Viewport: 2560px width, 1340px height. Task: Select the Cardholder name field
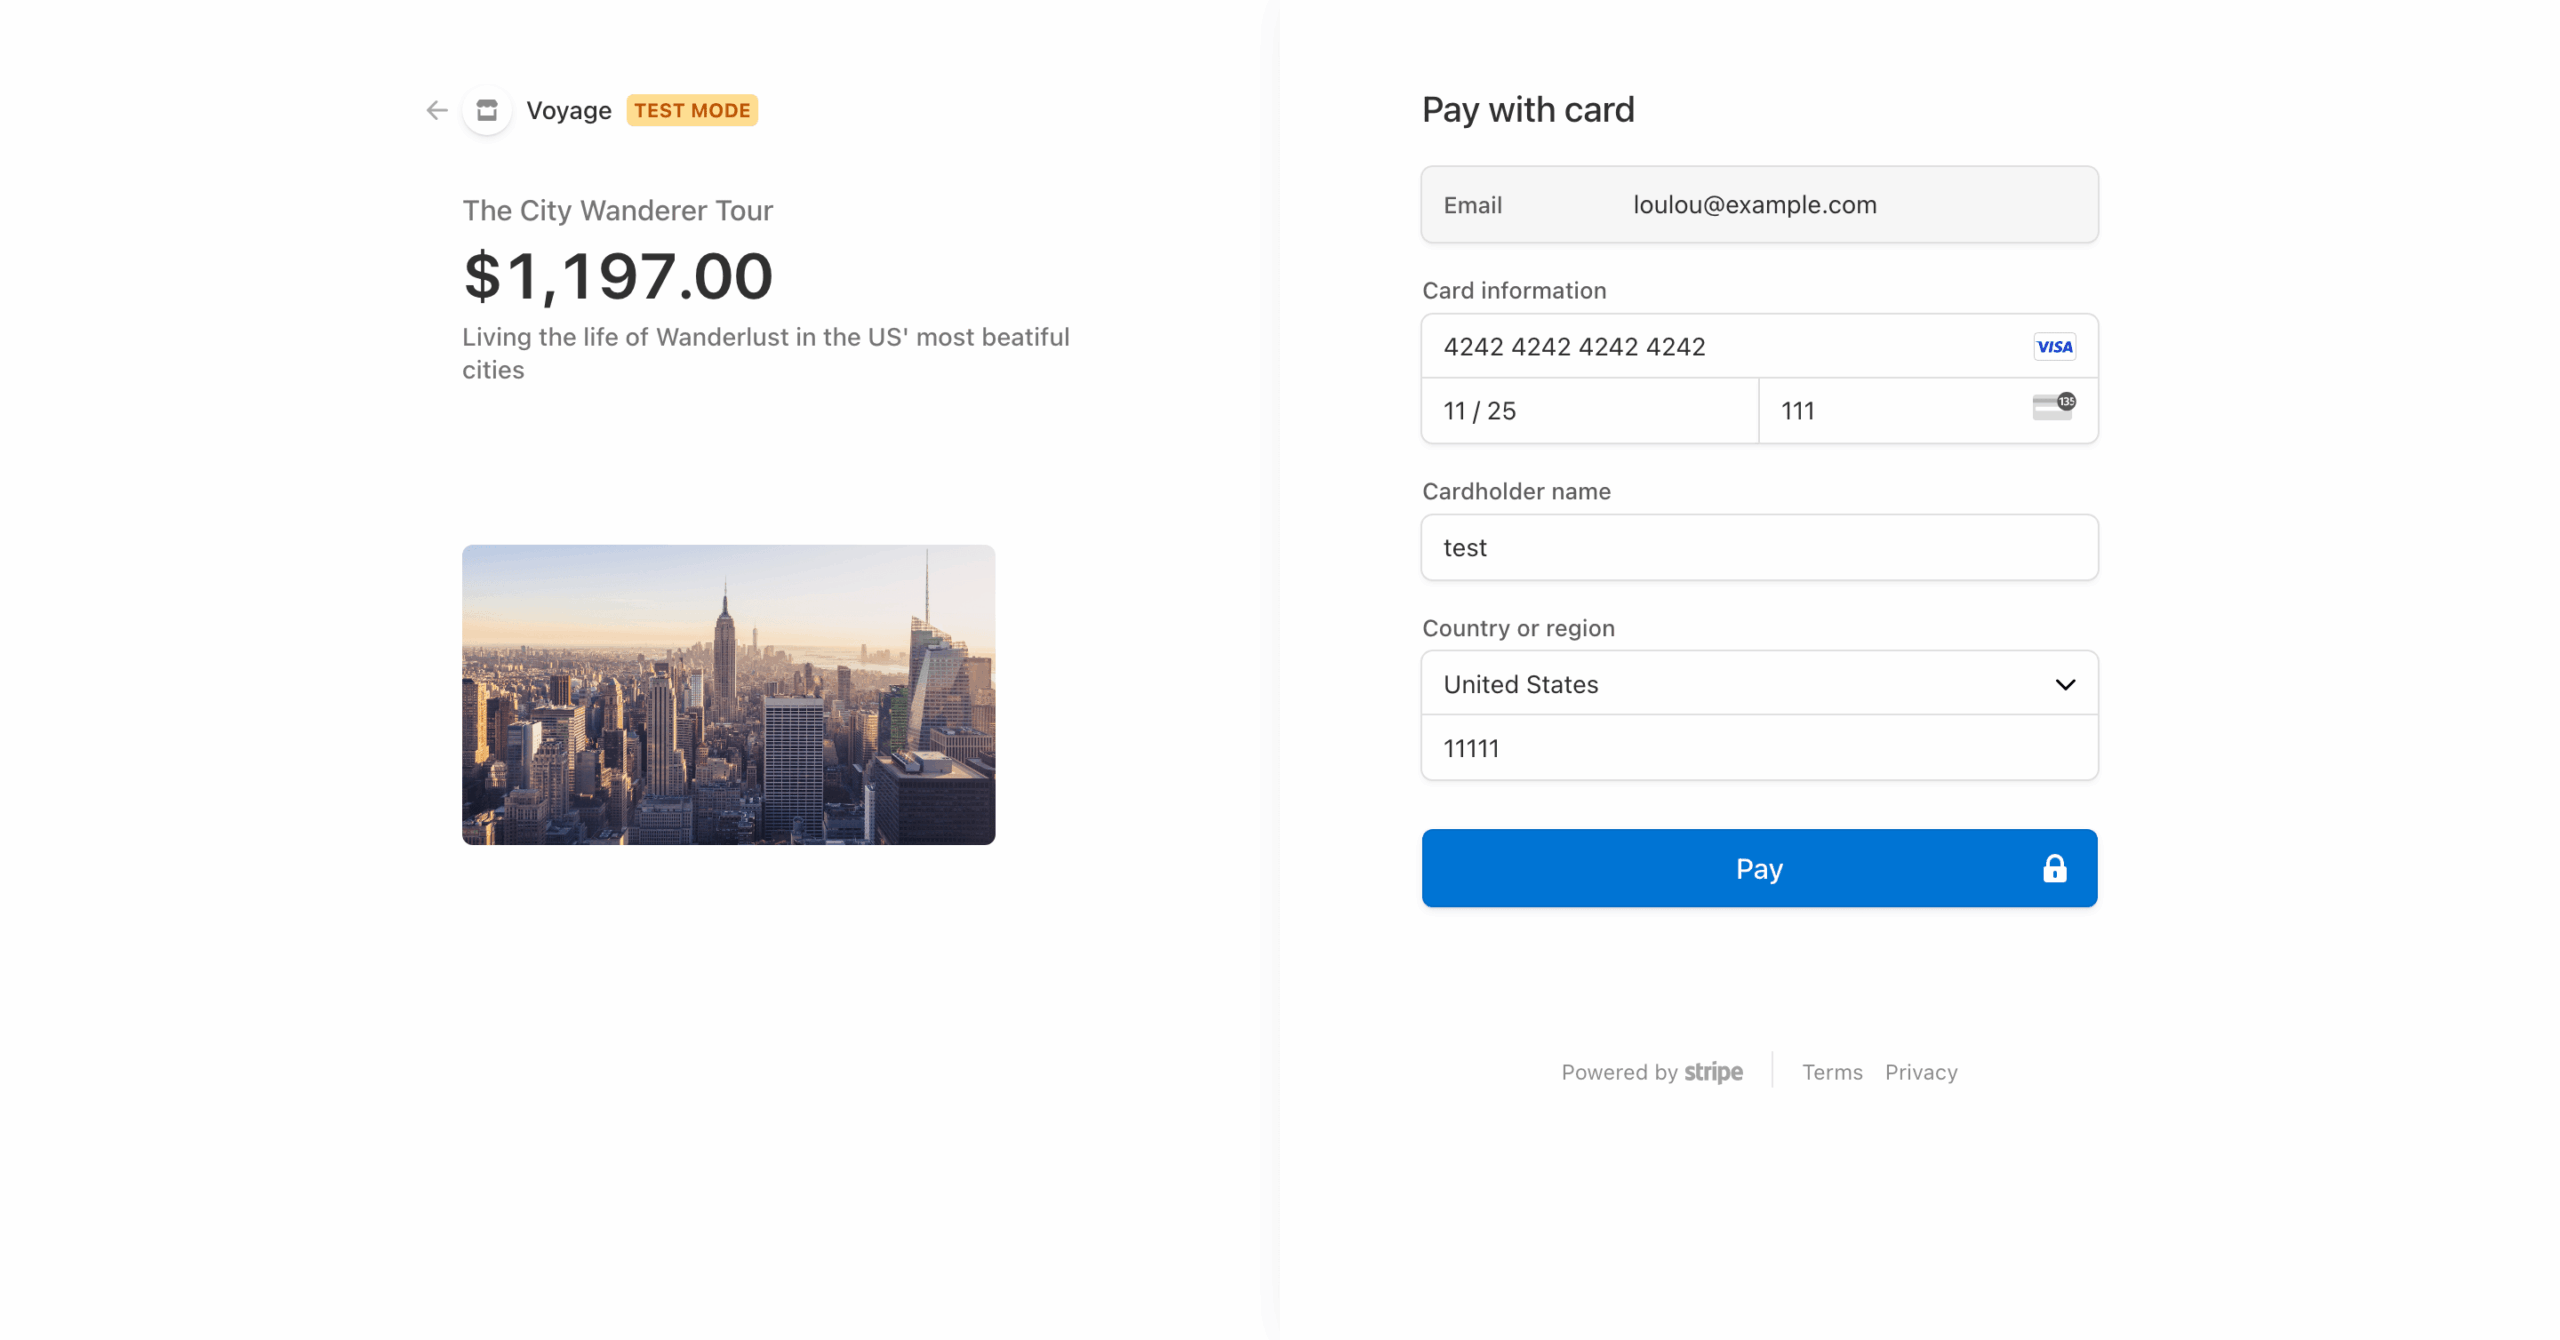click(1759, 547)
